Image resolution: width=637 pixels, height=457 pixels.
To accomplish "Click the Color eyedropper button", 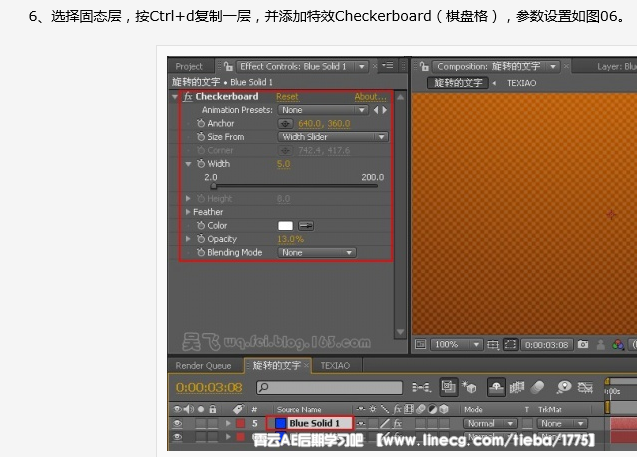I will tap(306, 225).
